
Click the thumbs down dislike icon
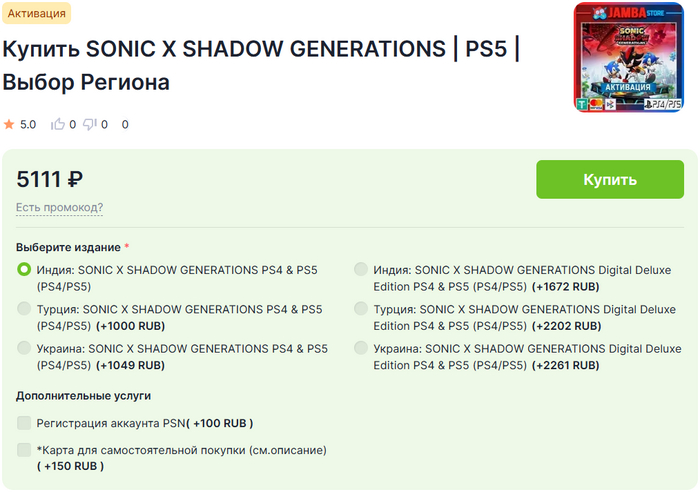click(x=90, y=125)
